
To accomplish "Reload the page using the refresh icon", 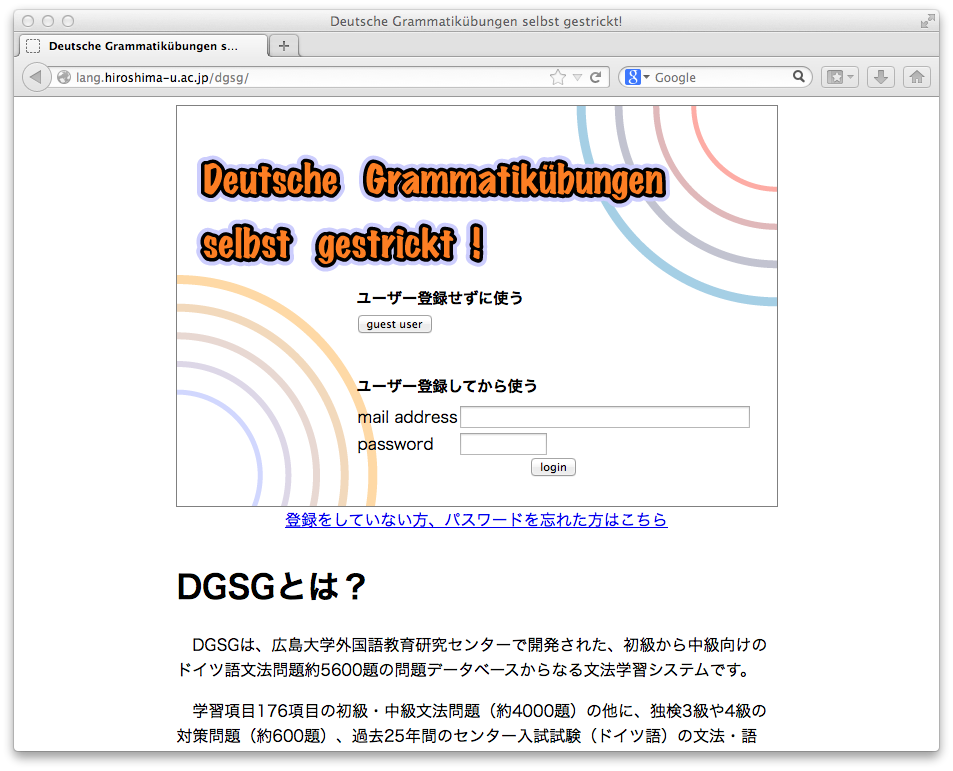I will [x=596, y=77].
